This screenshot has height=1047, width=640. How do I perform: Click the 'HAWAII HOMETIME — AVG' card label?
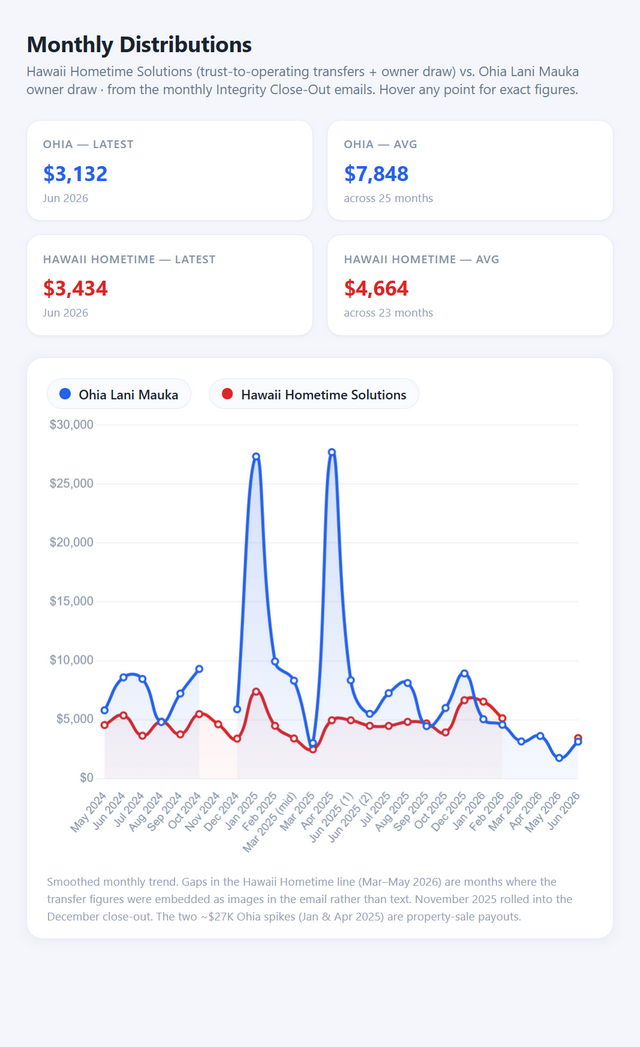pos(422,259)
